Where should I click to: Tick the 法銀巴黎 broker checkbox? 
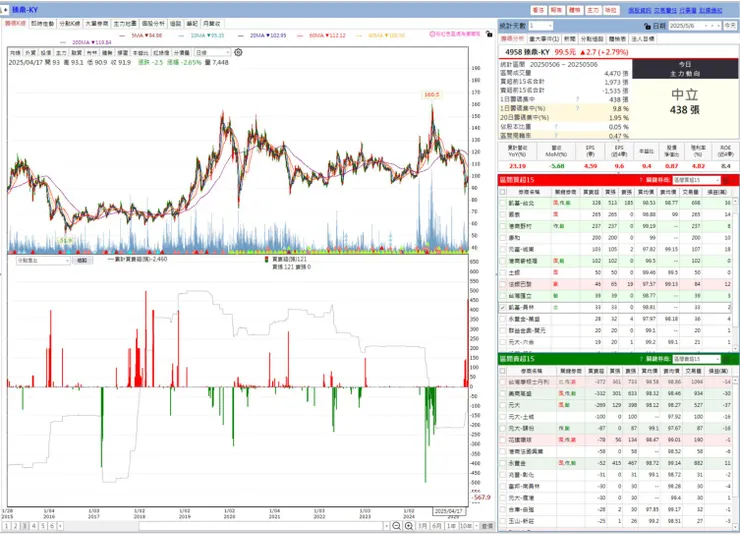pos(503,284)
